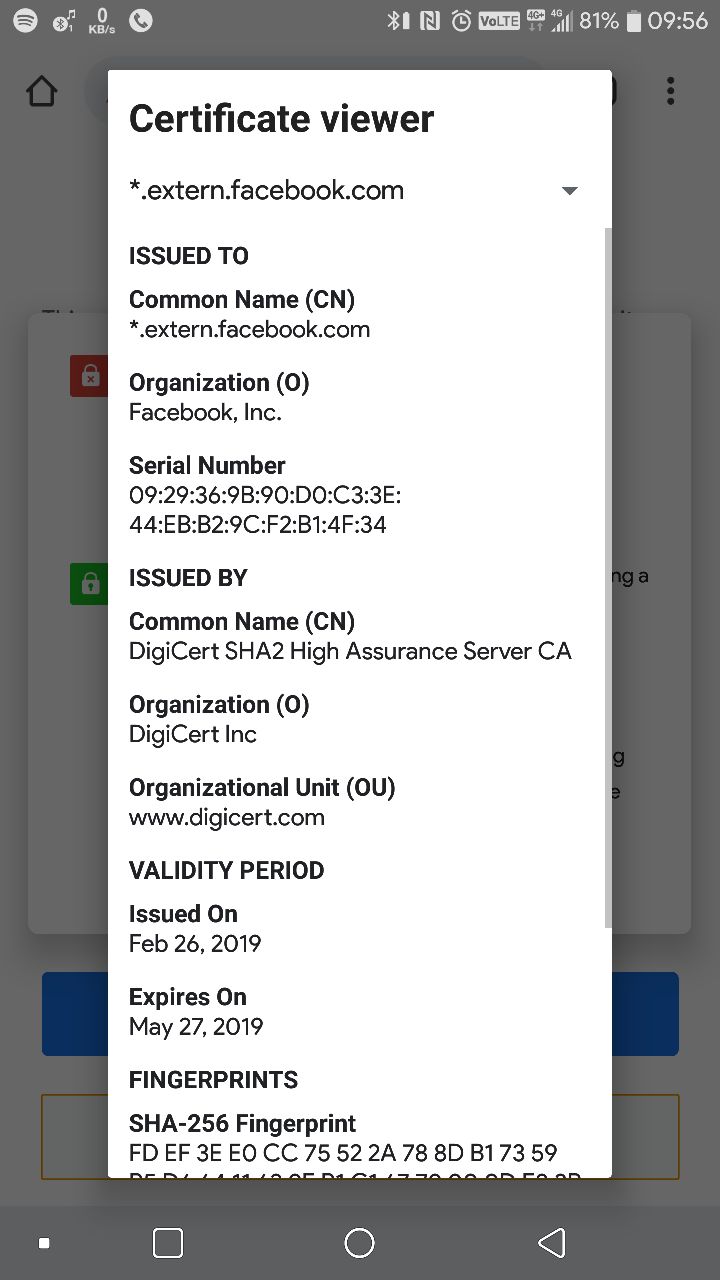Tap the browser home icon
Image resolution: width=720 pixels, height=1280 pixels.
tap(42, 91)
